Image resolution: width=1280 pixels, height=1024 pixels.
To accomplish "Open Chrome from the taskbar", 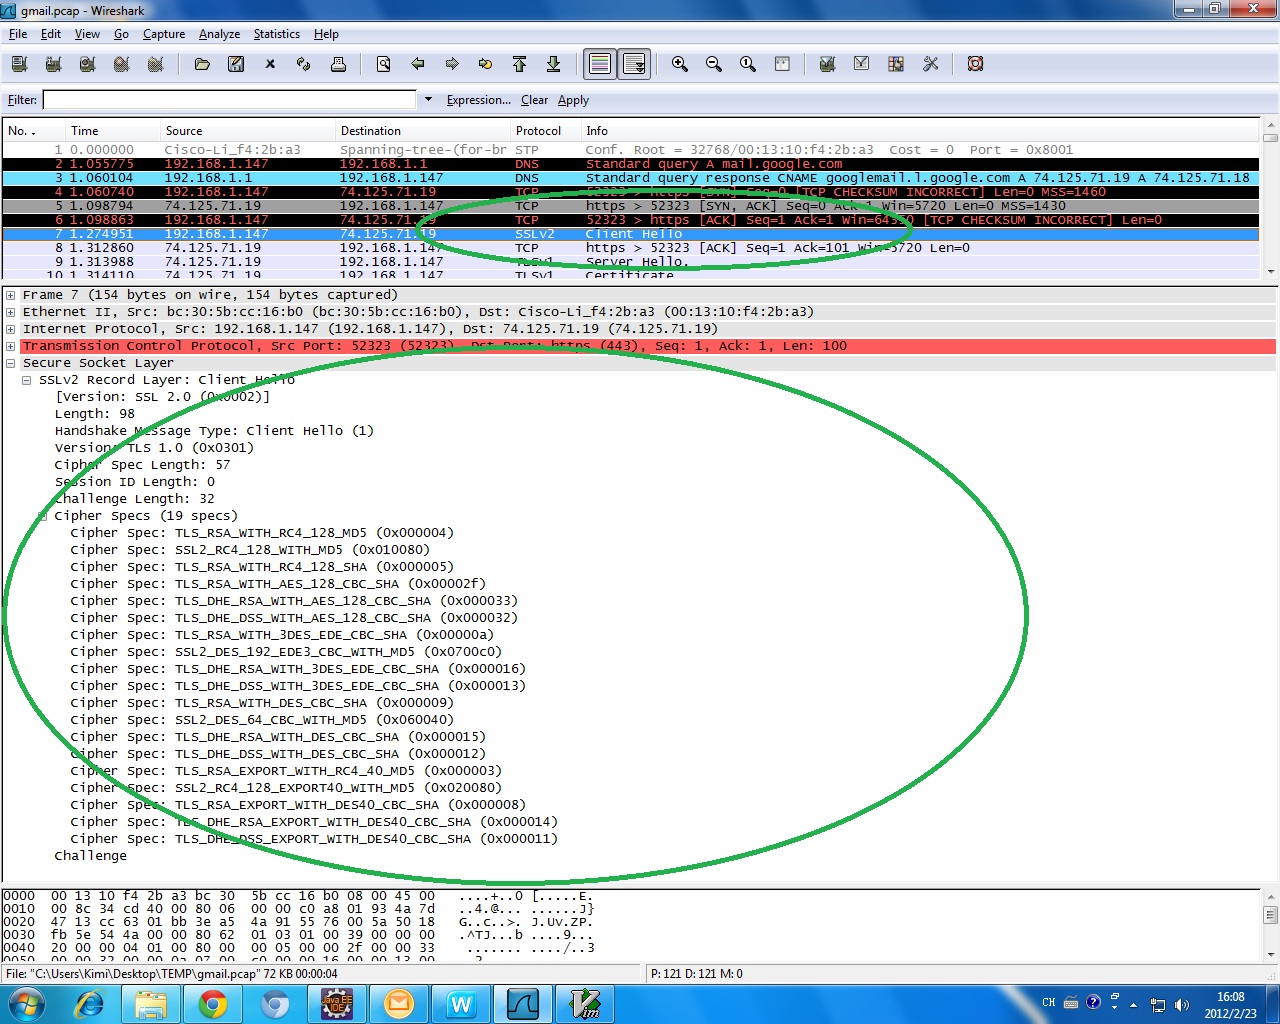I will pyautogui.click(x=213, y=1004).
